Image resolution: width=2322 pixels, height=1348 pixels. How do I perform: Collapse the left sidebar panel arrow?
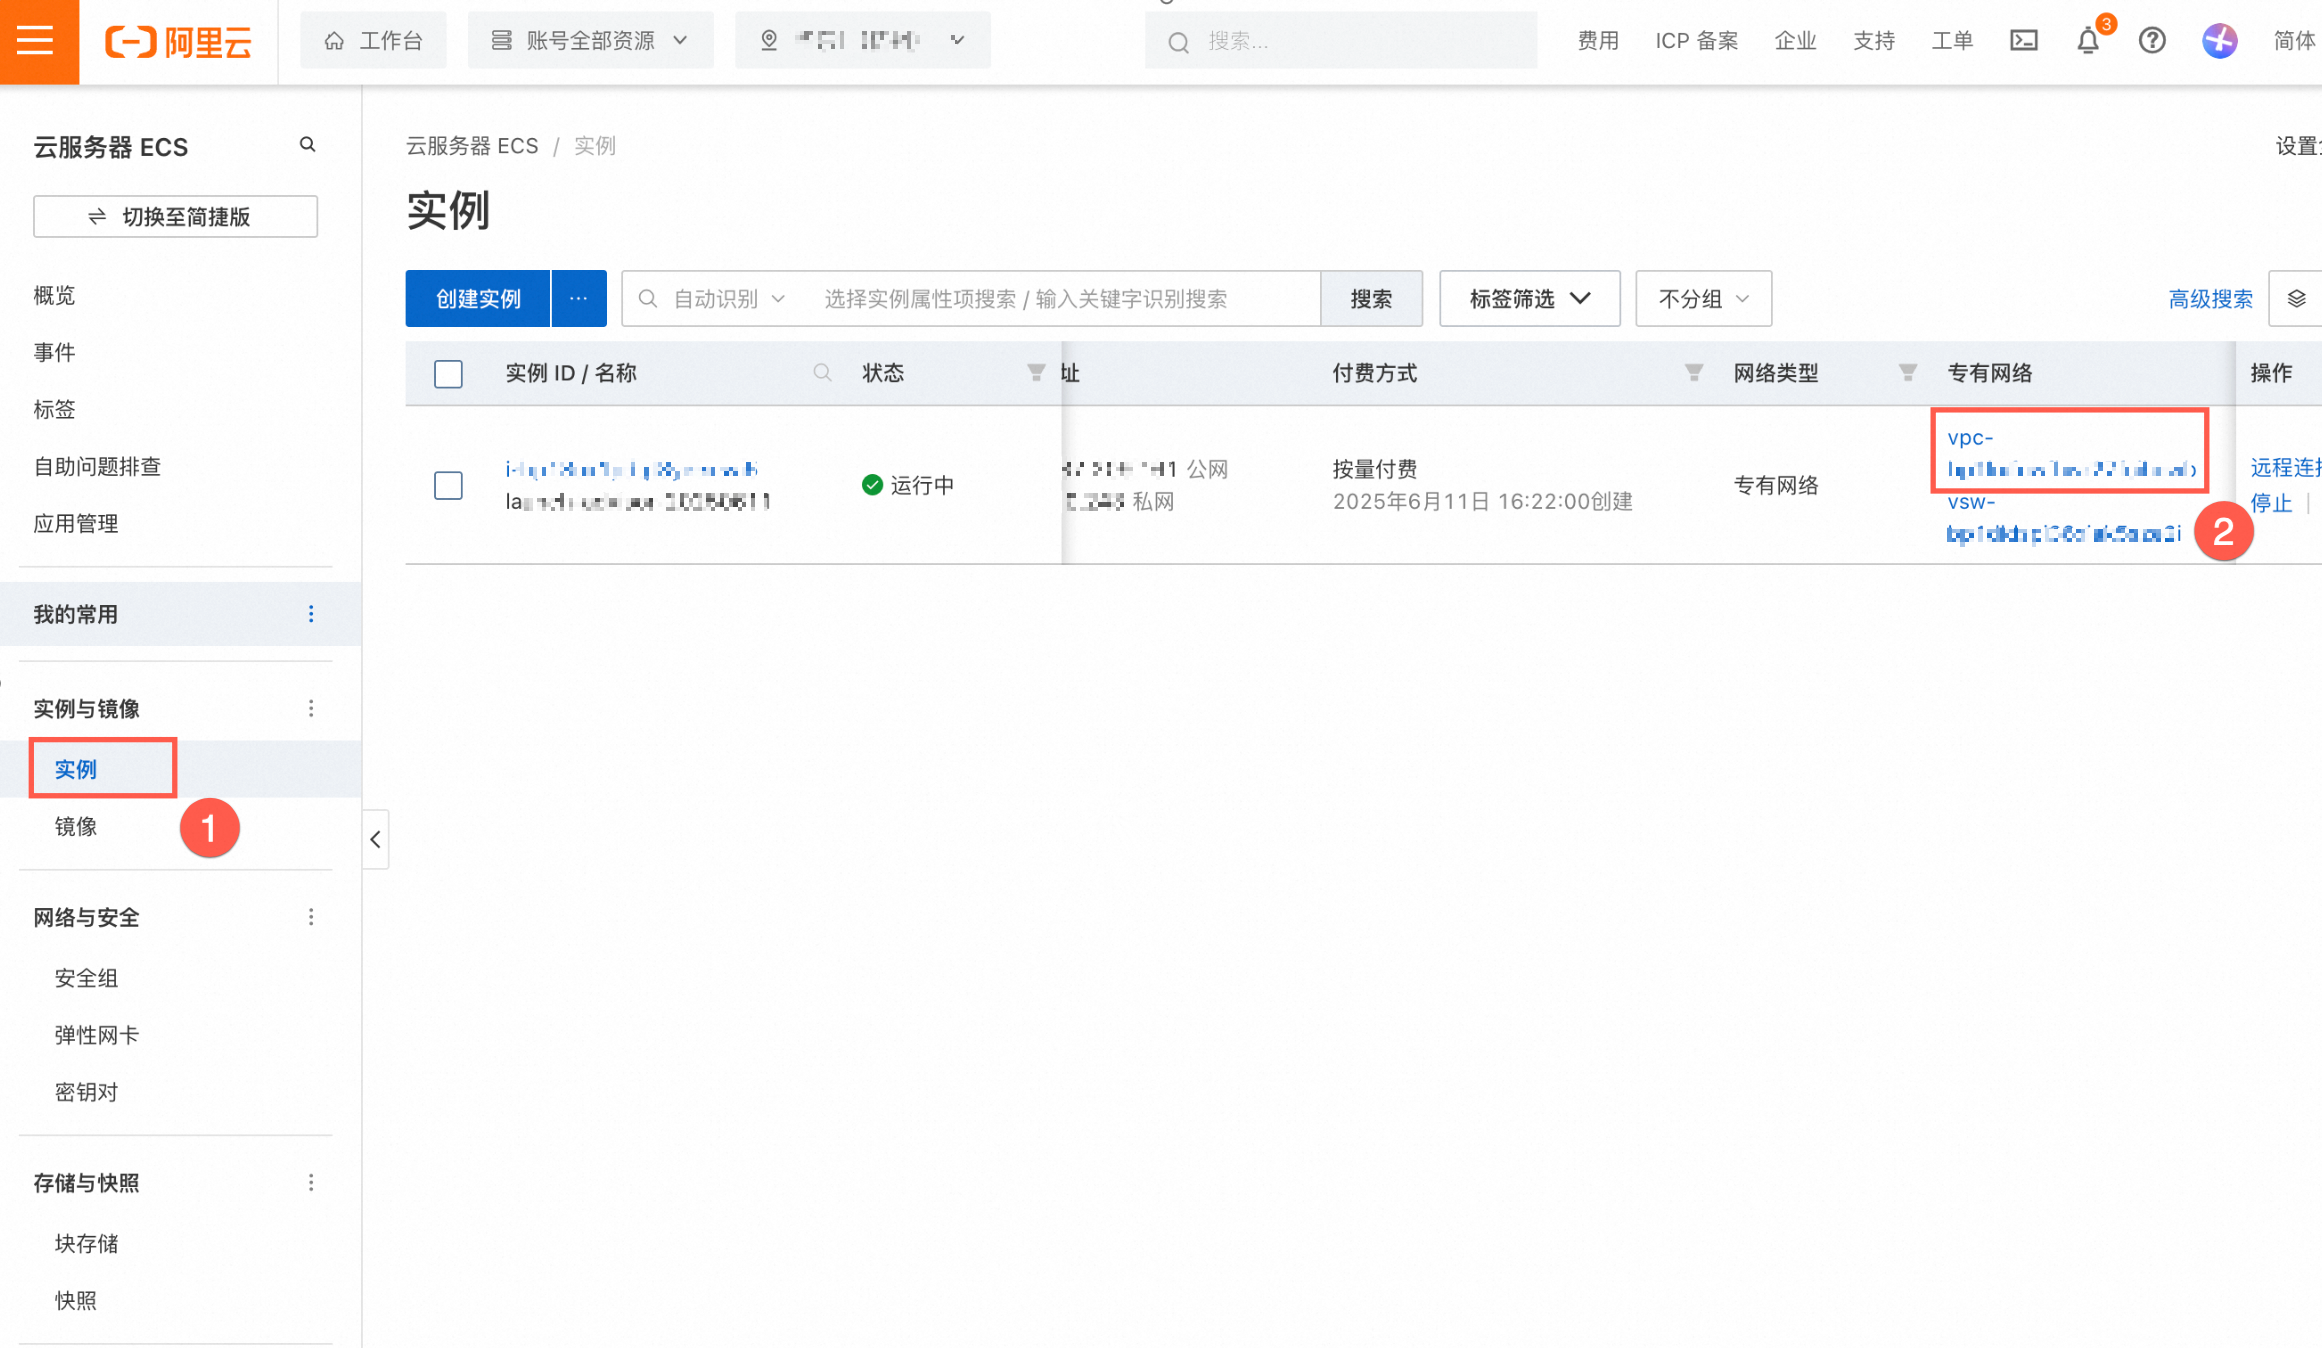[375, 840]
